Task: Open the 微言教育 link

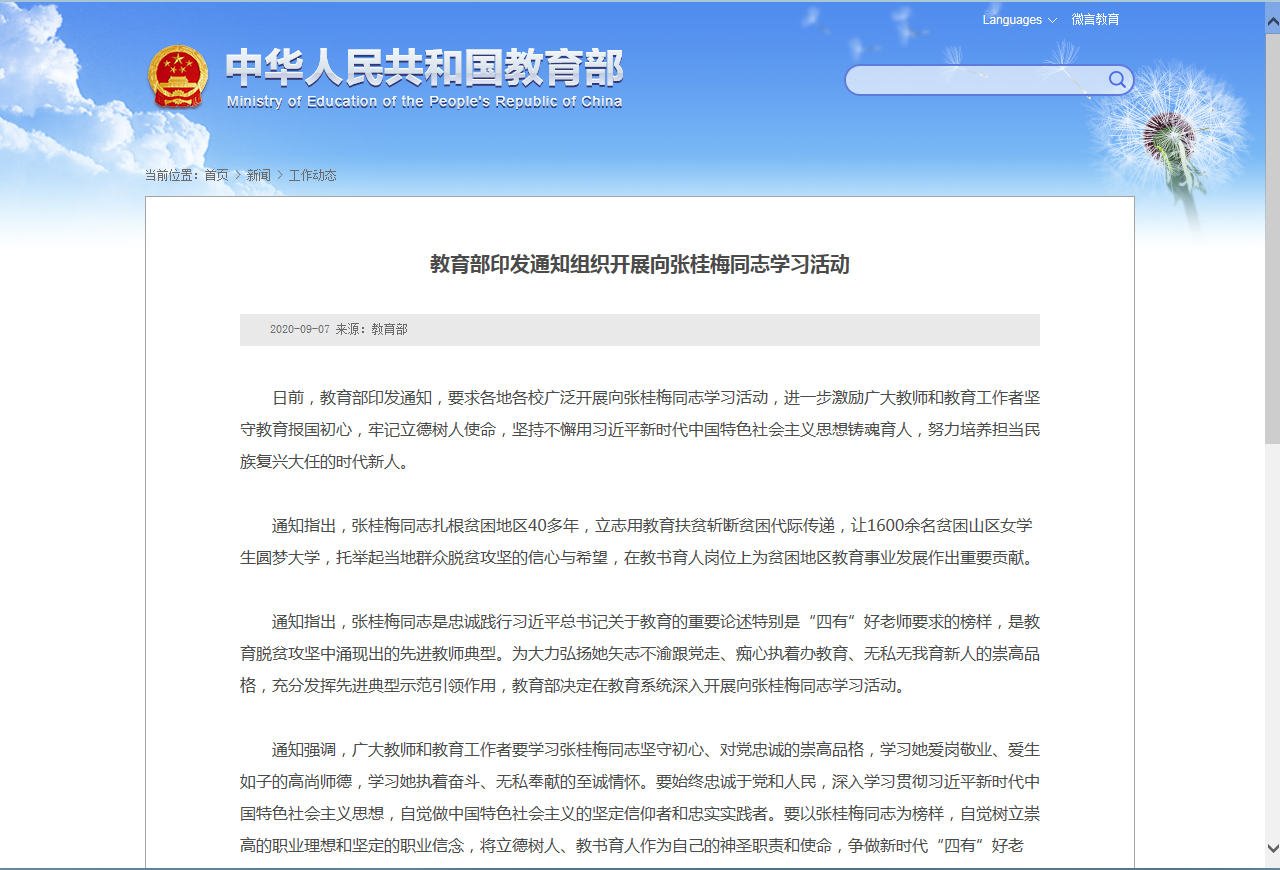Action: 1095,20
